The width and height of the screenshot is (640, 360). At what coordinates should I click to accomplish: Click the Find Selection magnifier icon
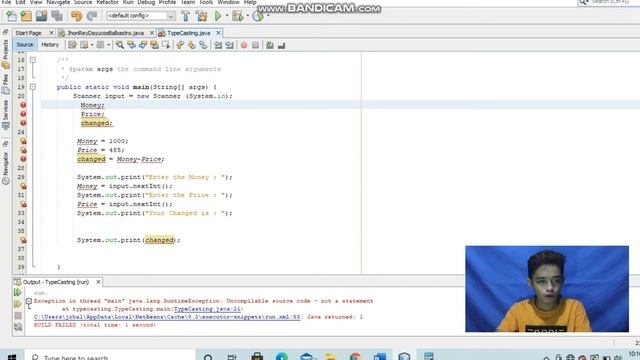[x=120, y=45]
